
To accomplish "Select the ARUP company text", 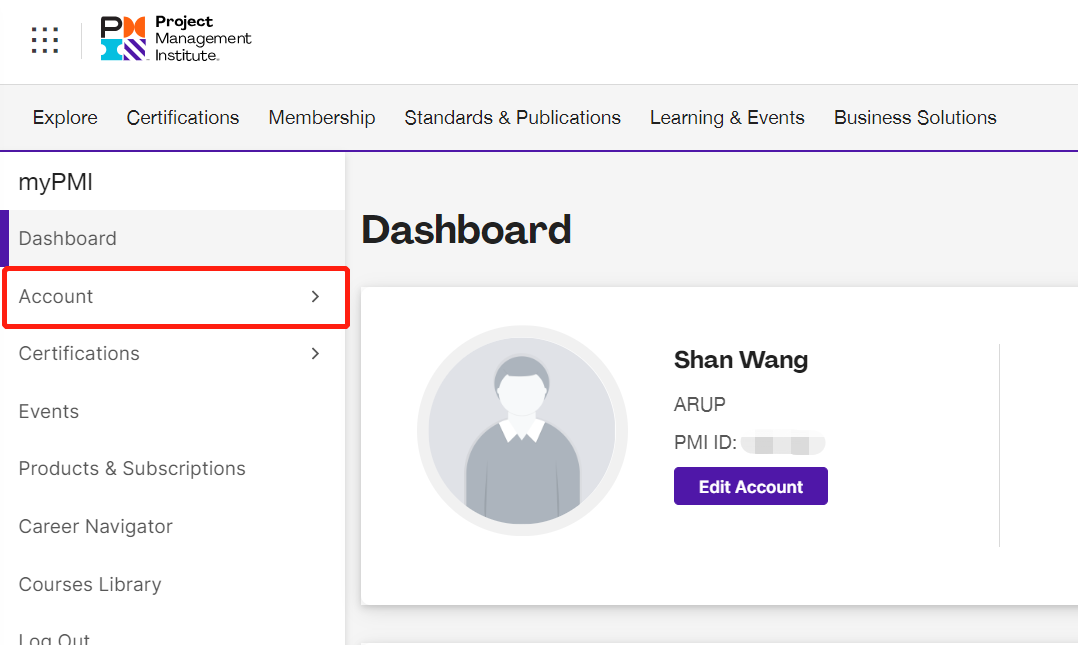I will [x=699, y=404].
